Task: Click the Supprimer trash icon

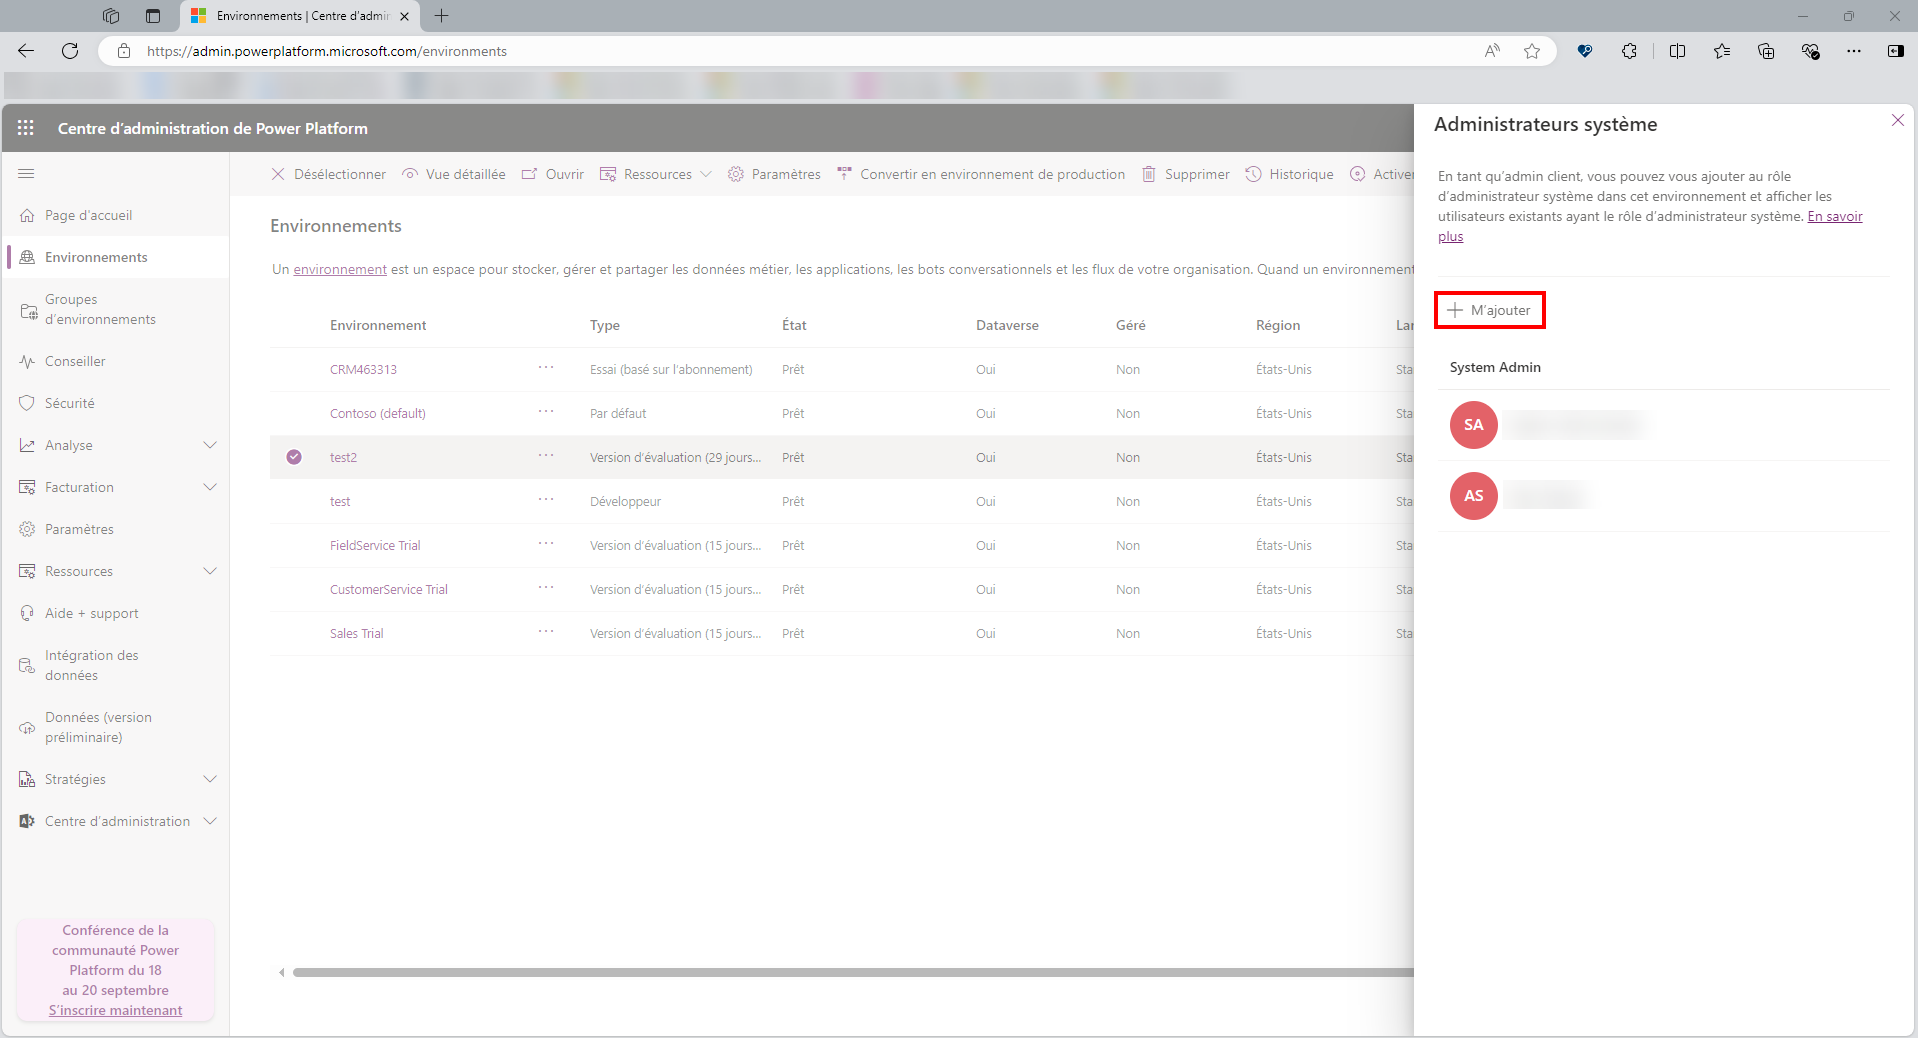Action: (x=1149, y=174)
